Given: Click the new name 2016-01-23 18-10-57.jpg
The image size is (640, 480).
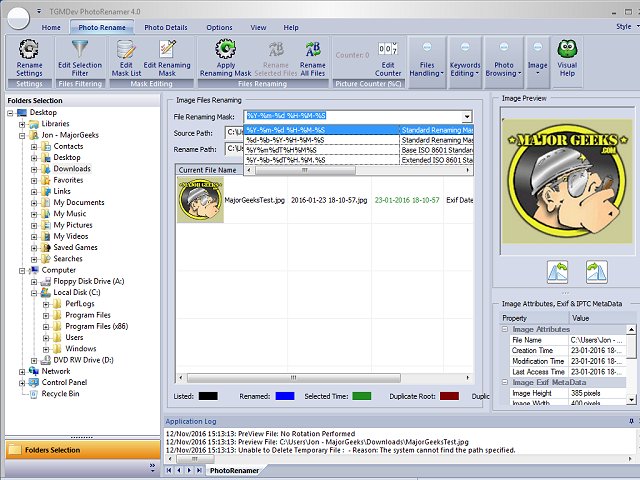Looking at the screenshot, I should click(x=329, y=200).
